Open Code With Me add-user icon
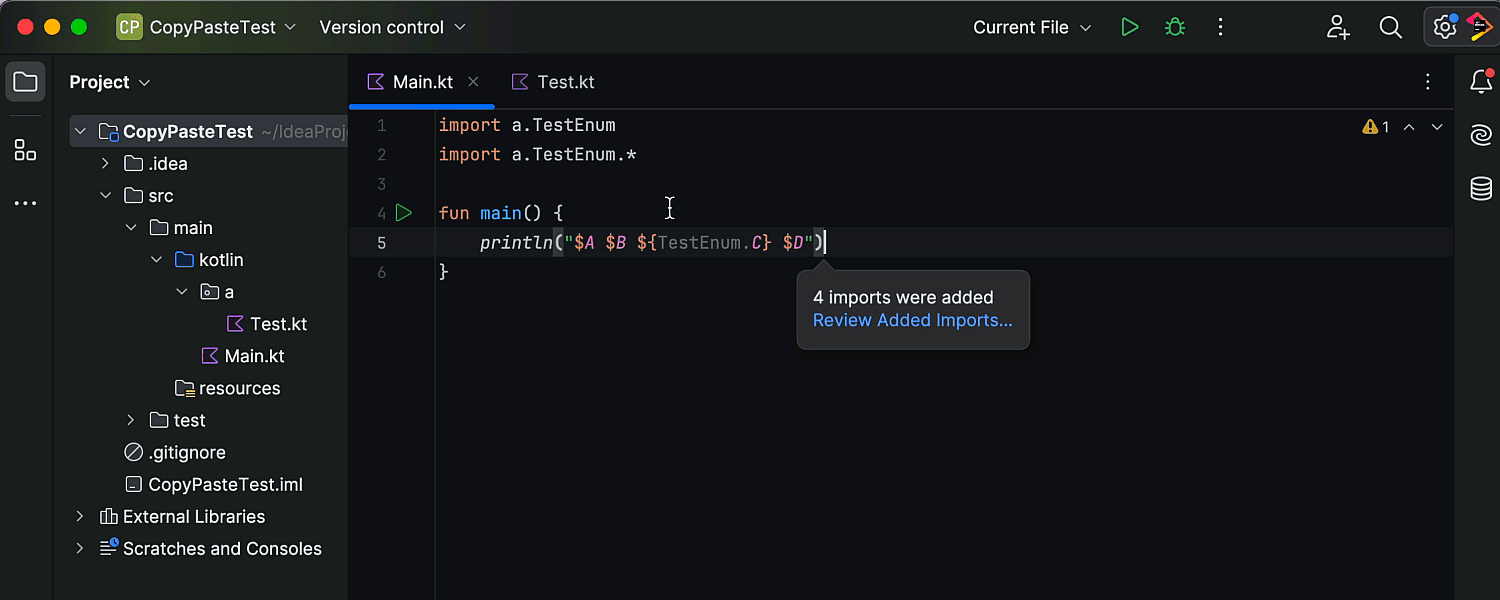Screen dimensions: 1500x600 point(1338,27)
